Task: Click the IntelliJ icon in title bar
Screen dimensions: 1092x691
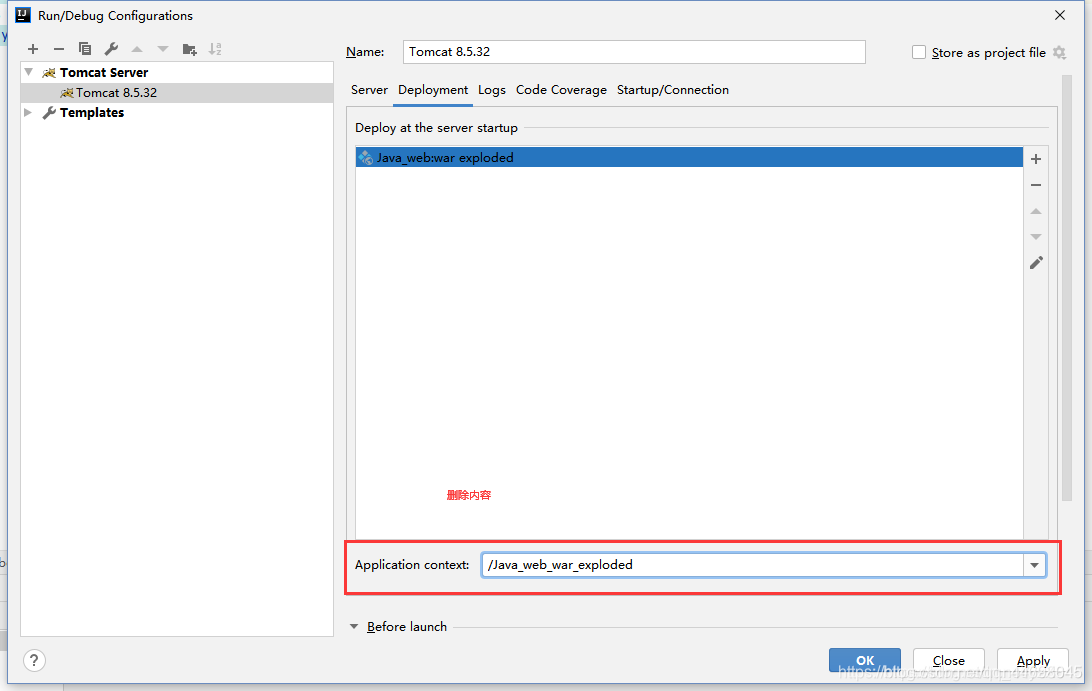Action: (x=23, y=15)
